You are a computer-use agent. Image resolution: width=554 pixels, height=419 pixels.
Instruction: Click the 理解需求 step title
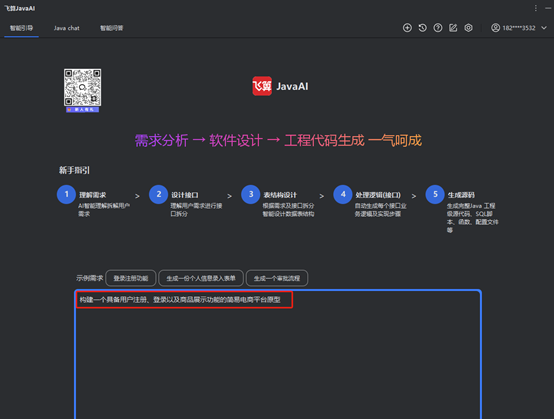(93, 195)
